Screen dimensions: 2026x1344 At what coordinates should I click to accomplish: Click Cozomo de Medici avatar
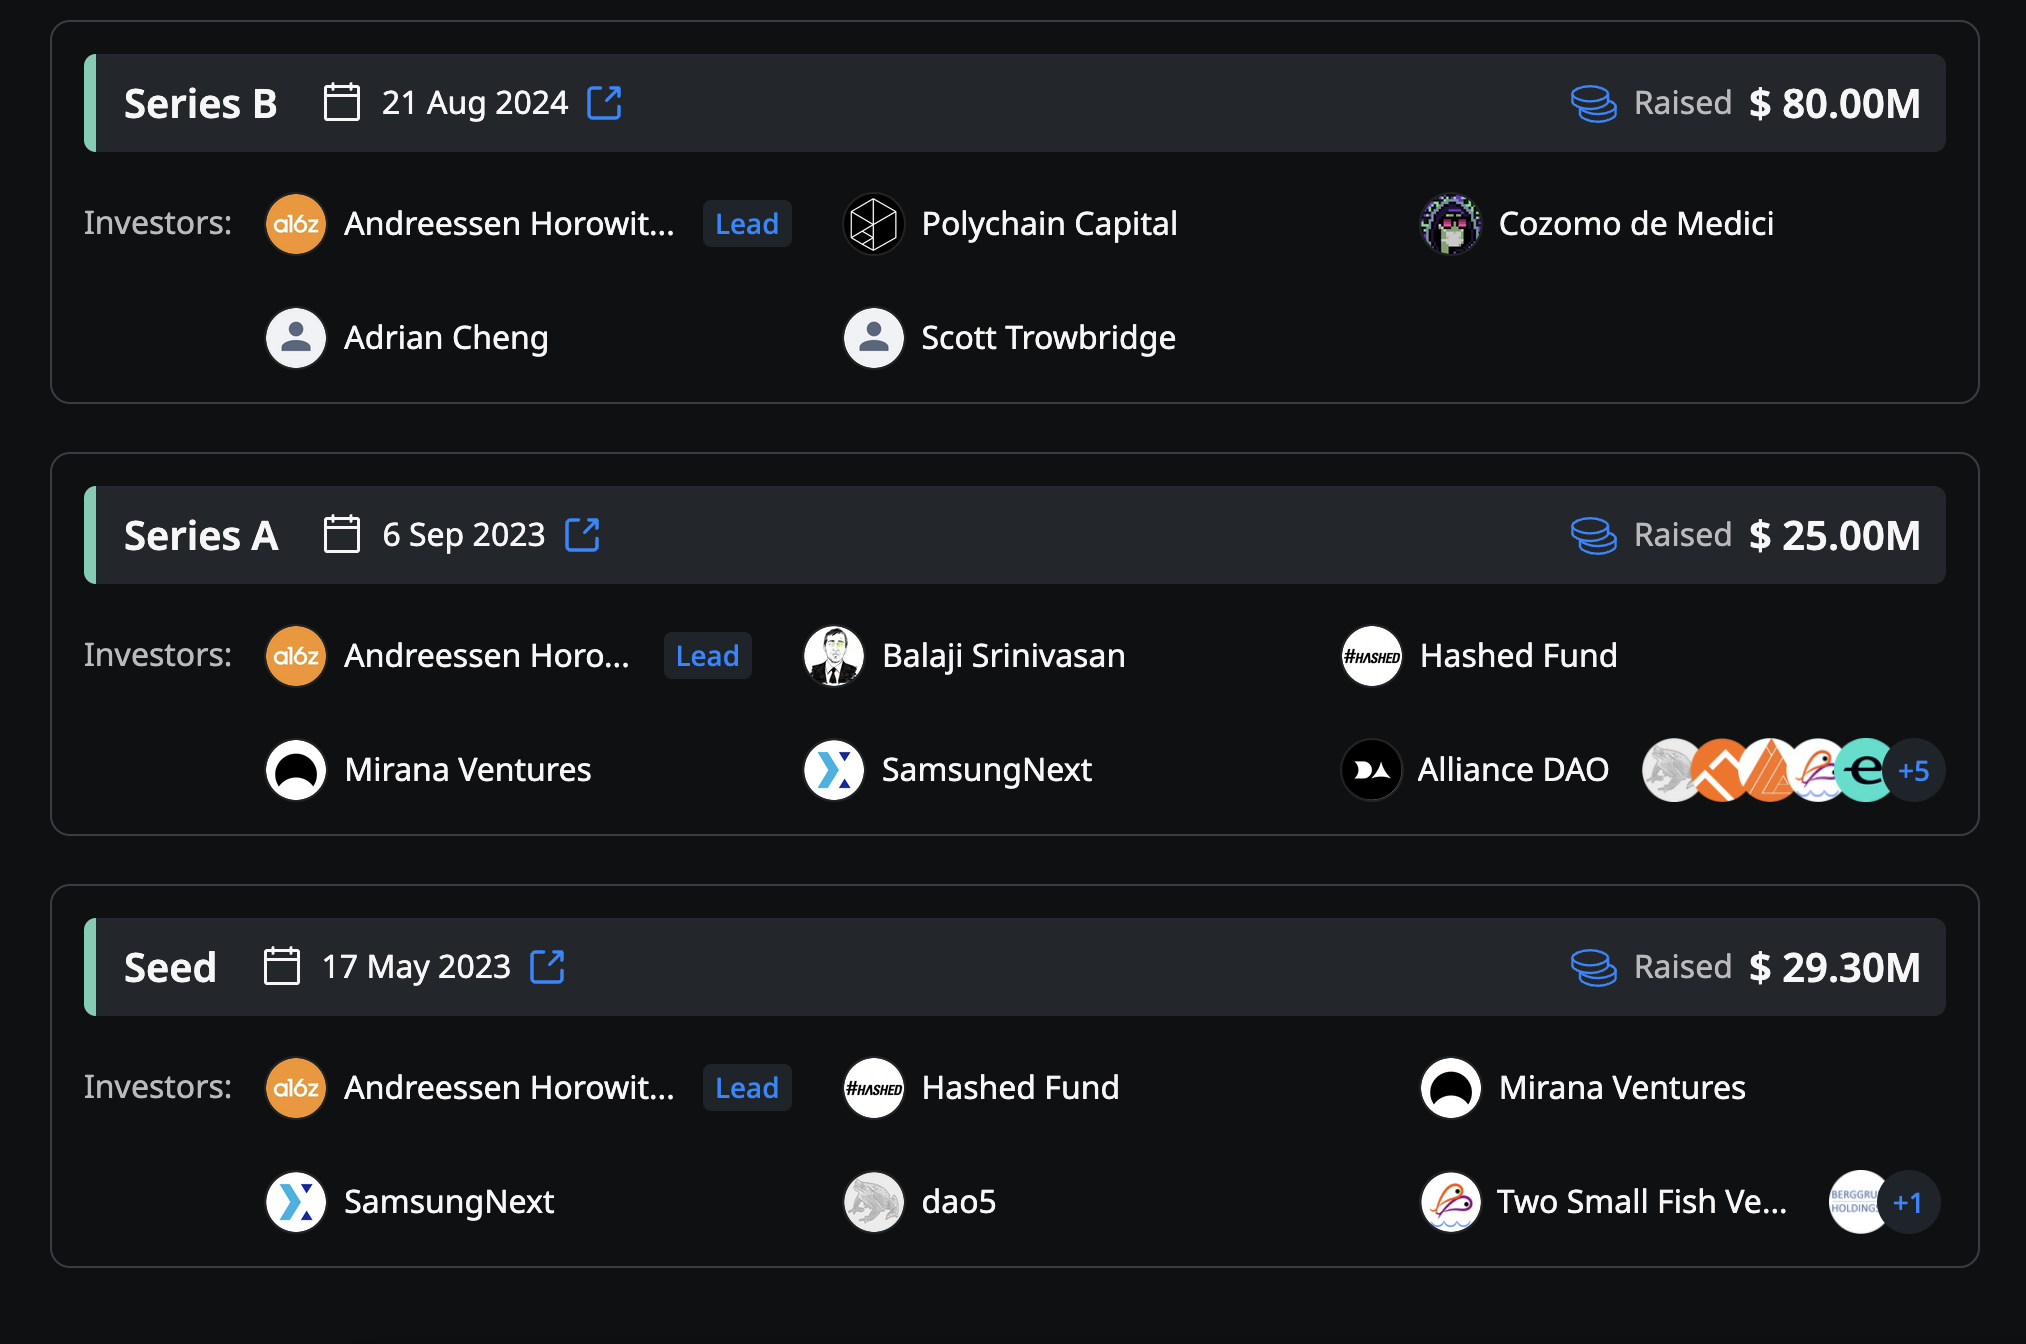[1450, 224]
